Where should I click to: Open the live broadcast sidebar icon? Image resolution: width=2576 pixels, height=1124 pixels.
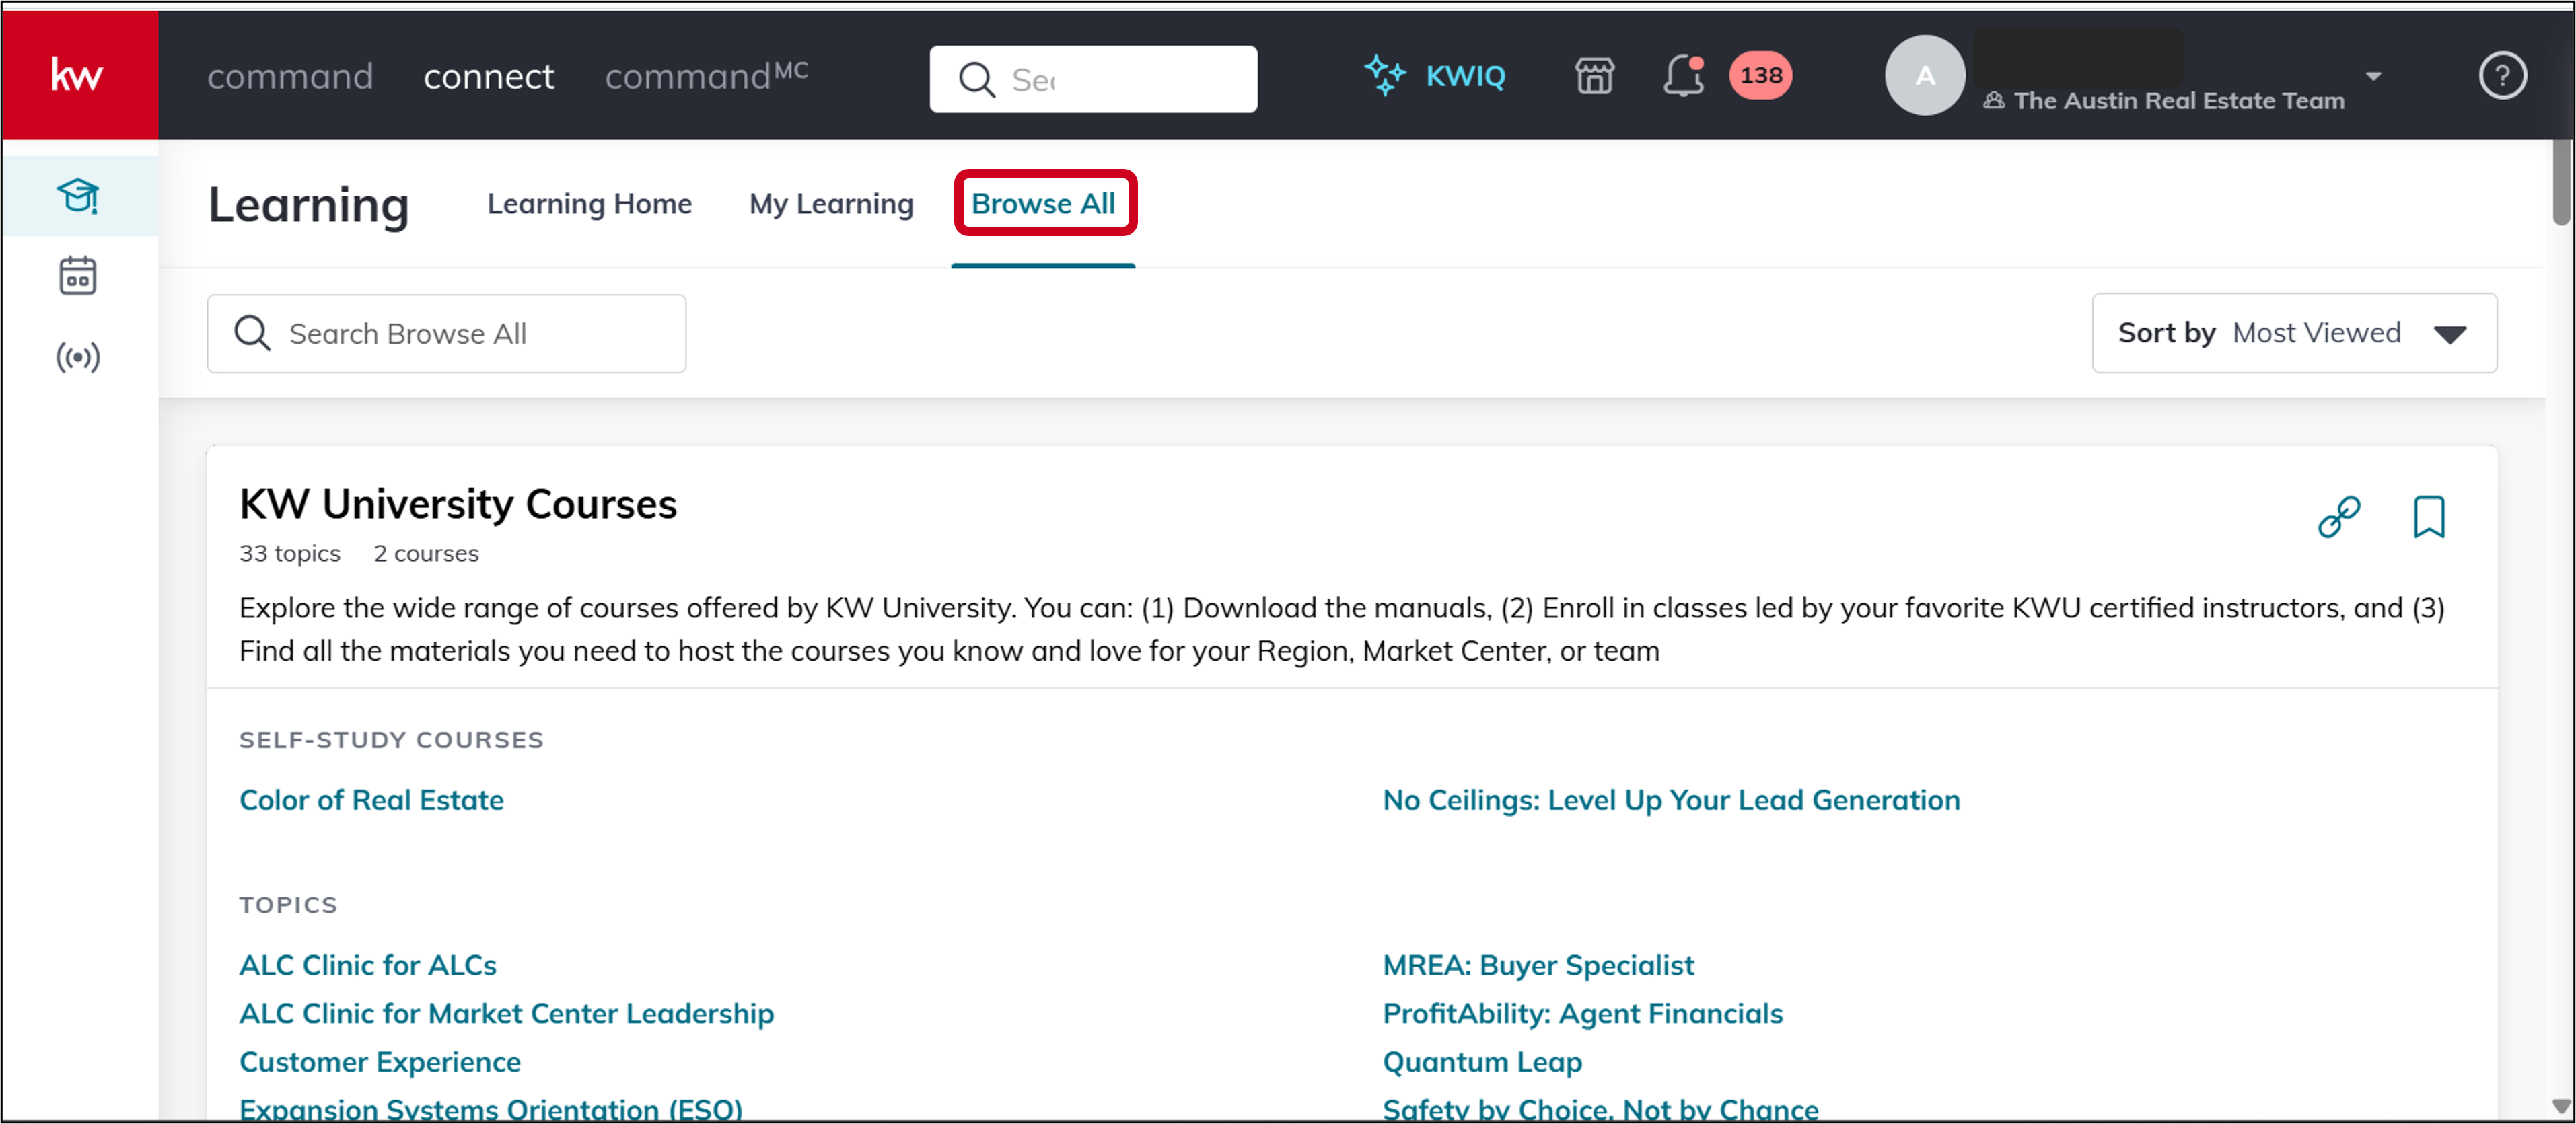[x=78, y=357]
